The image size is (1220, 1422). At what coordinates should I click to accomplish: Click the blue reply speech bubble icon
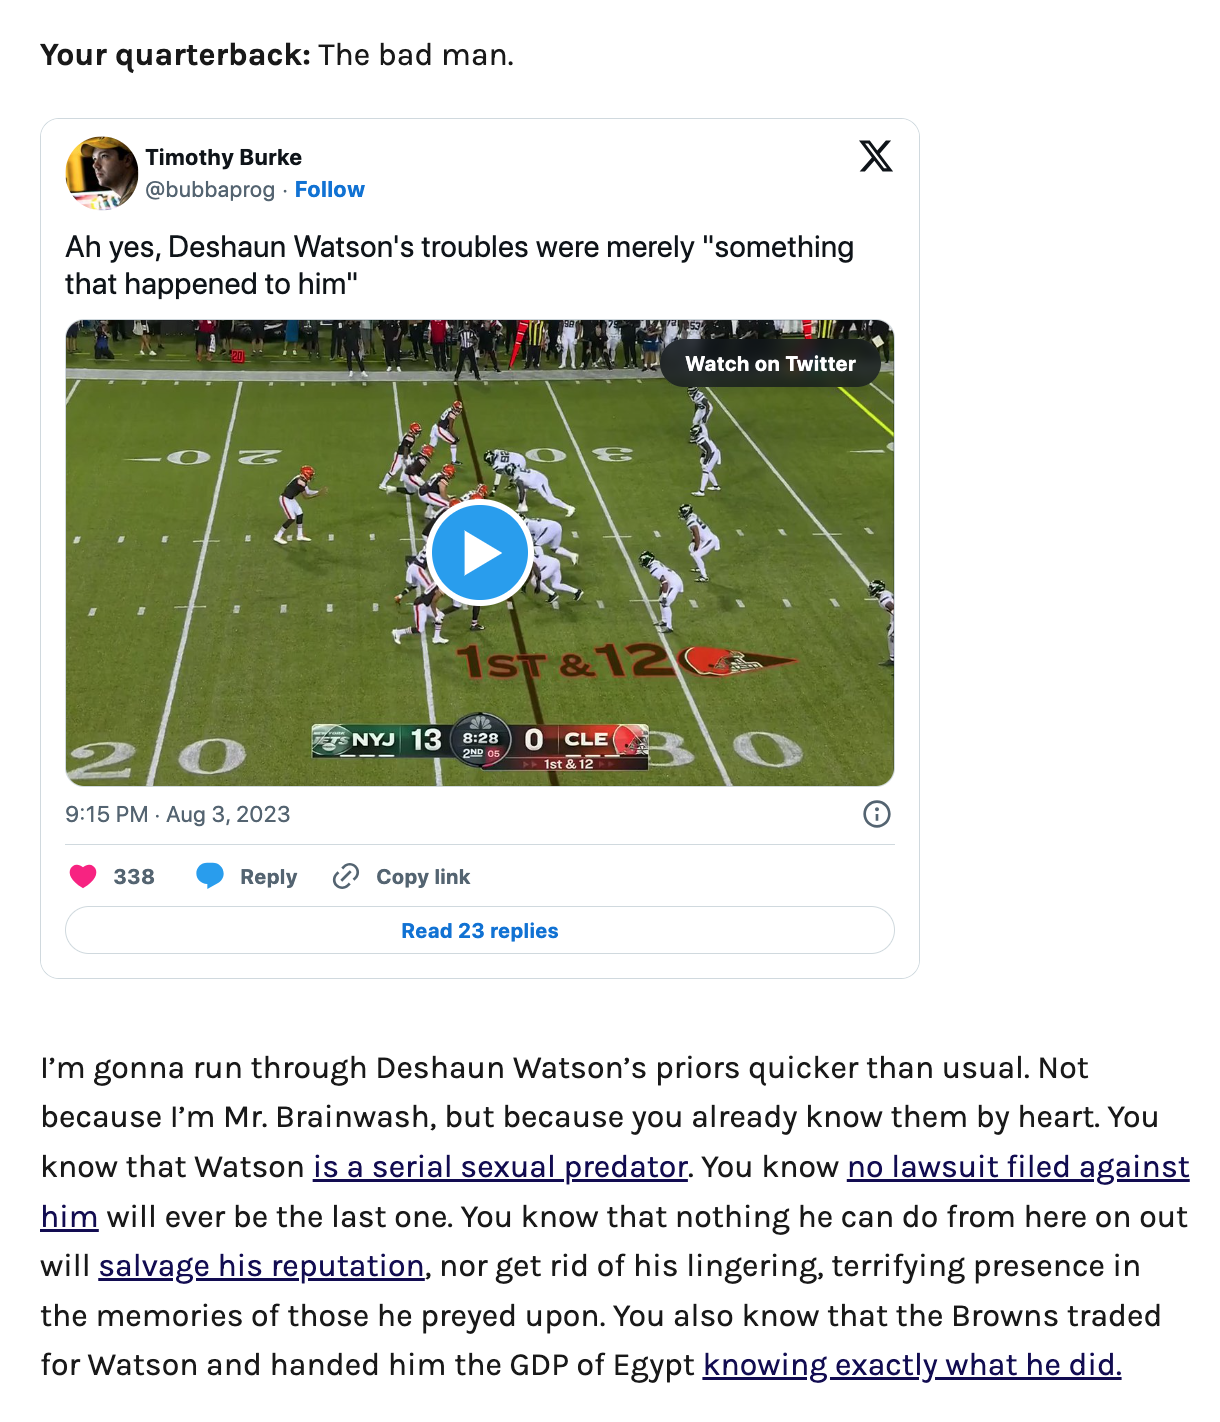pyautogui.click(x=210, y=877)
